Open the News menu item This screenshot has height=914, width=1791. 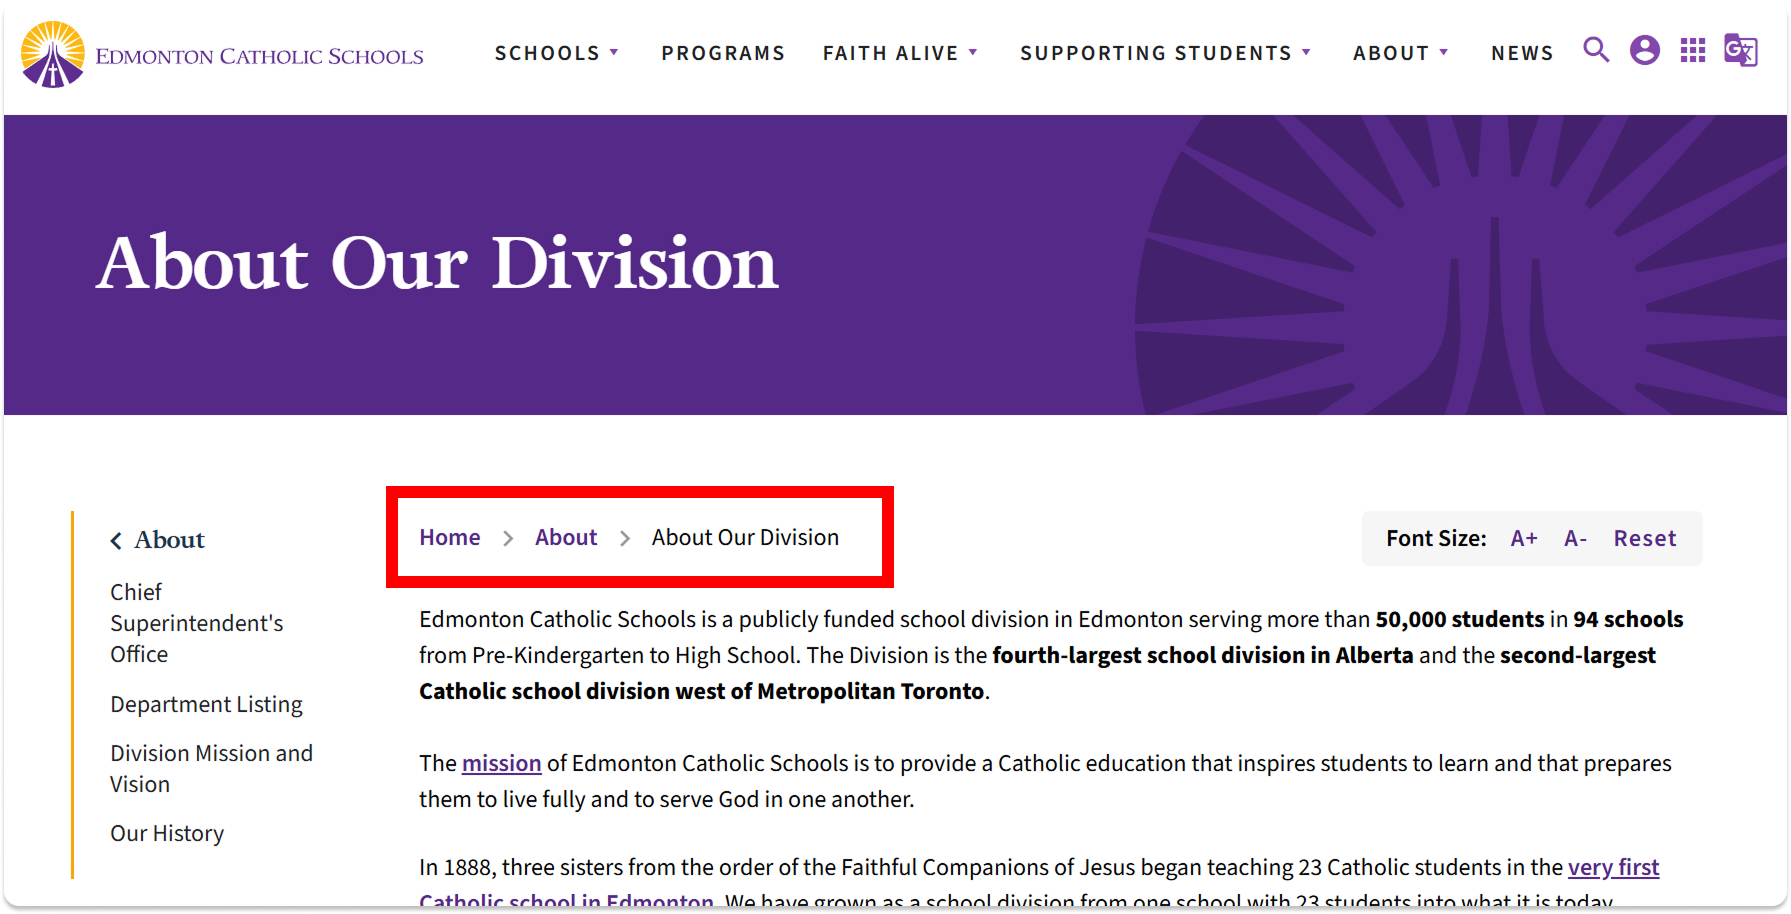point(1522,53)
